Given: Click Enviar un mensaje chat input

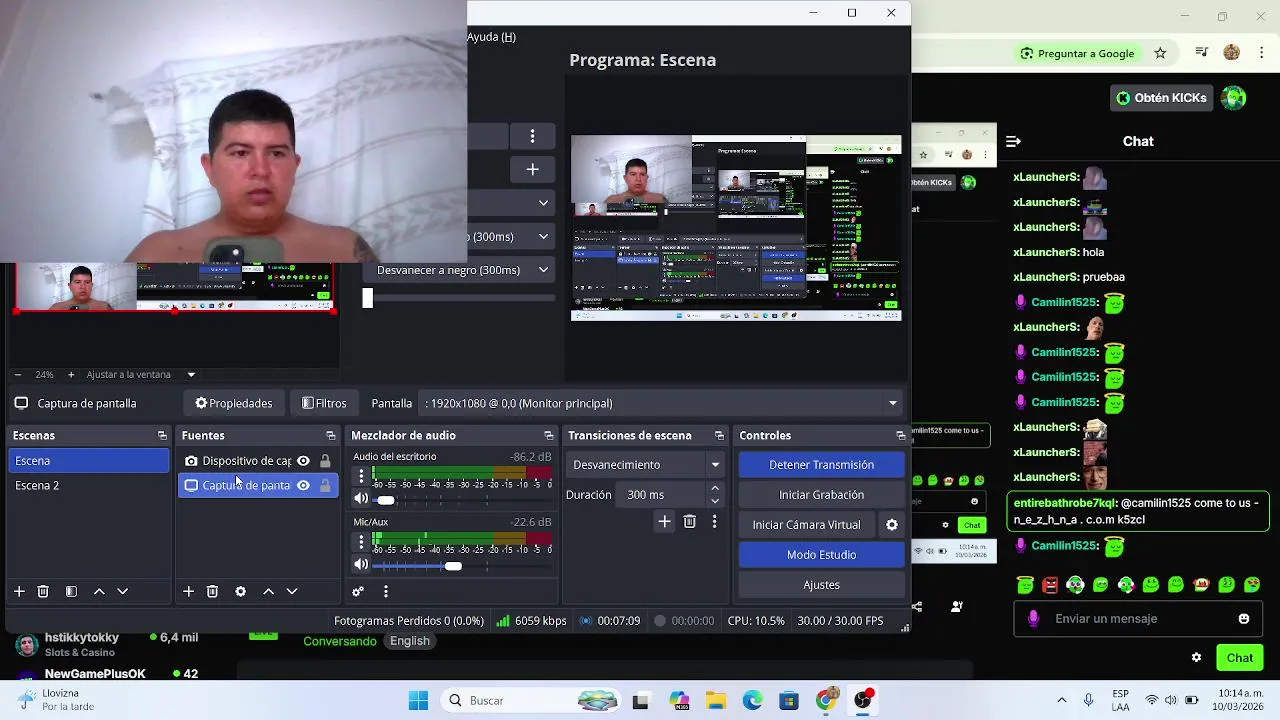Looking at the screenshot, I should tap(1140, 619).
